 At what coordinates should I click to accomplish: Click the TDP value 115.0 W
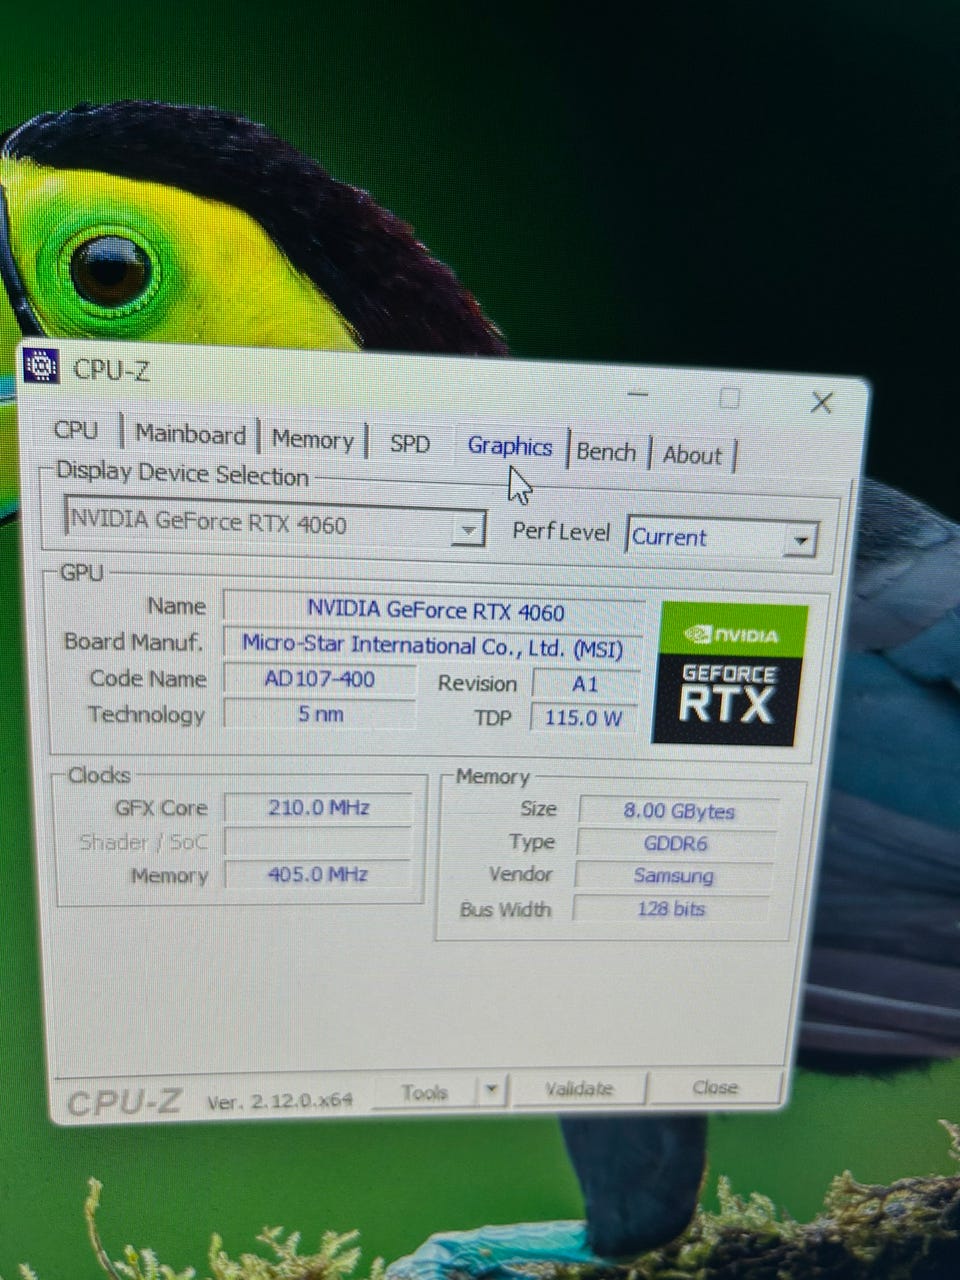583,718
